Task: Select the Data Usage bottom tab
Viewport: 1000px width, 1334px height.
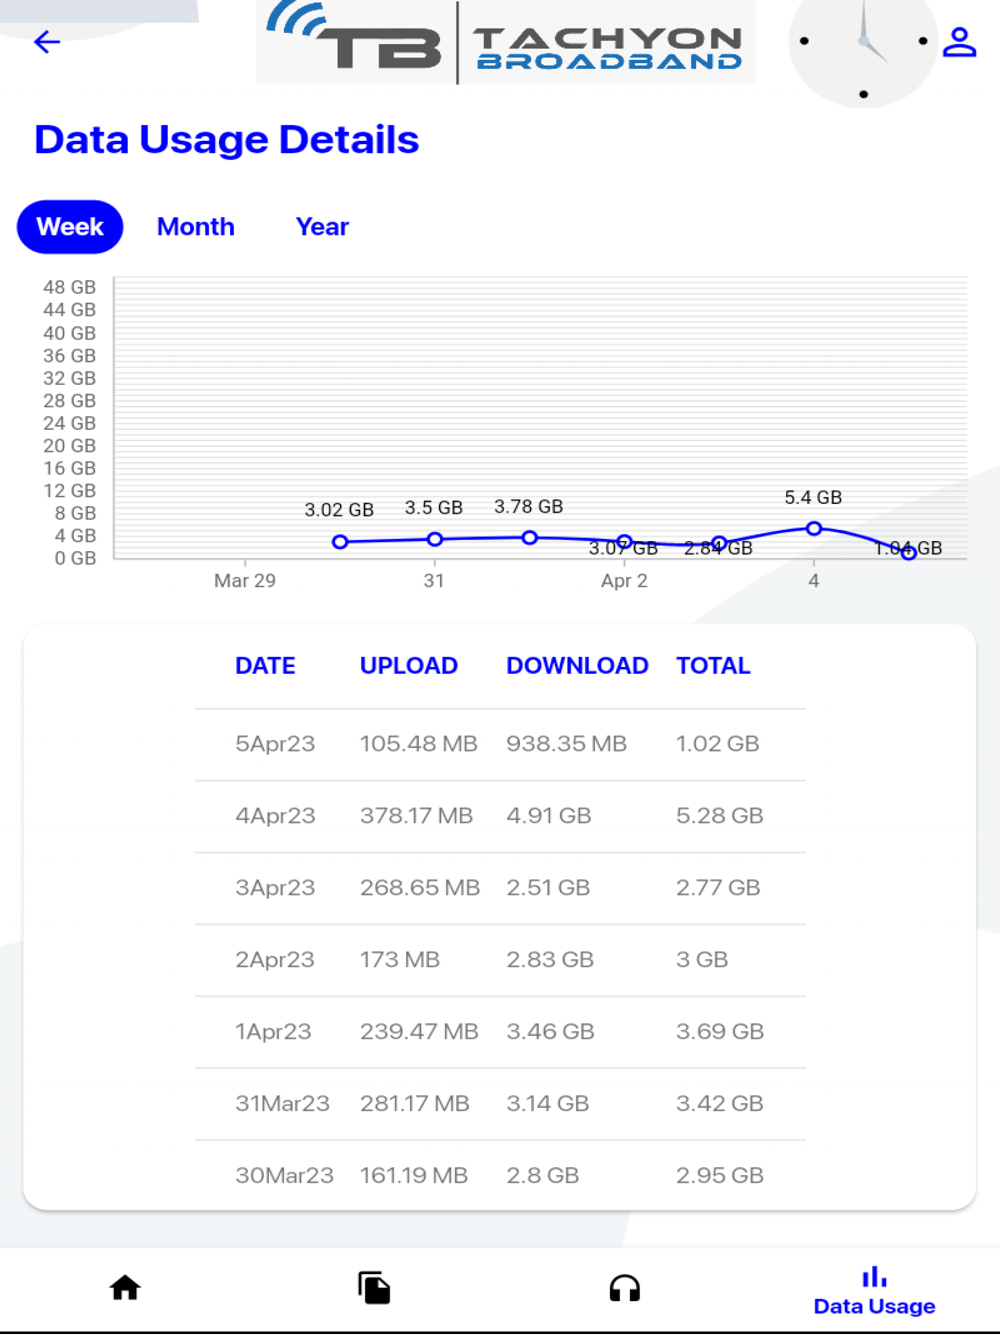Action: (874, 1291)
